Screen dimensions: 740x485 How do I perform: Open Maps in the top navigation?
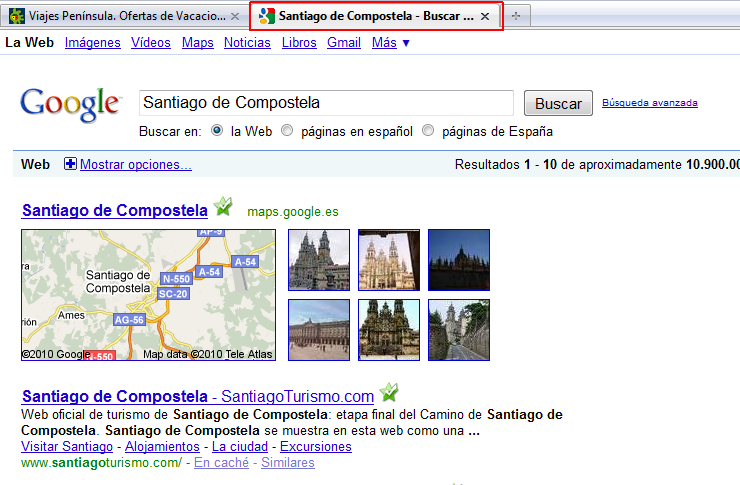[x=198, y=42]
